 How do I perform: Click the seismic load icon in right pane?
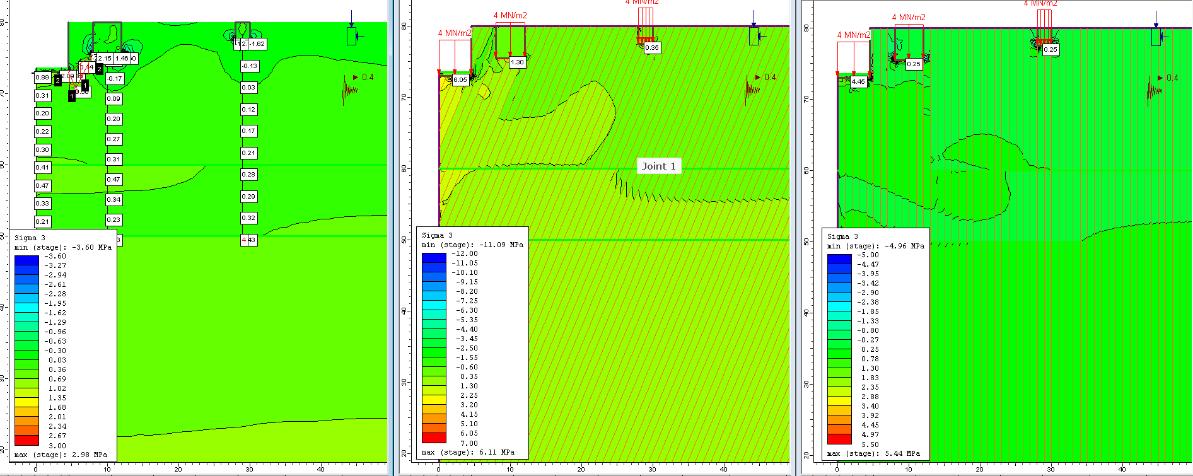pyautogui.click(x=1156, y=91)
